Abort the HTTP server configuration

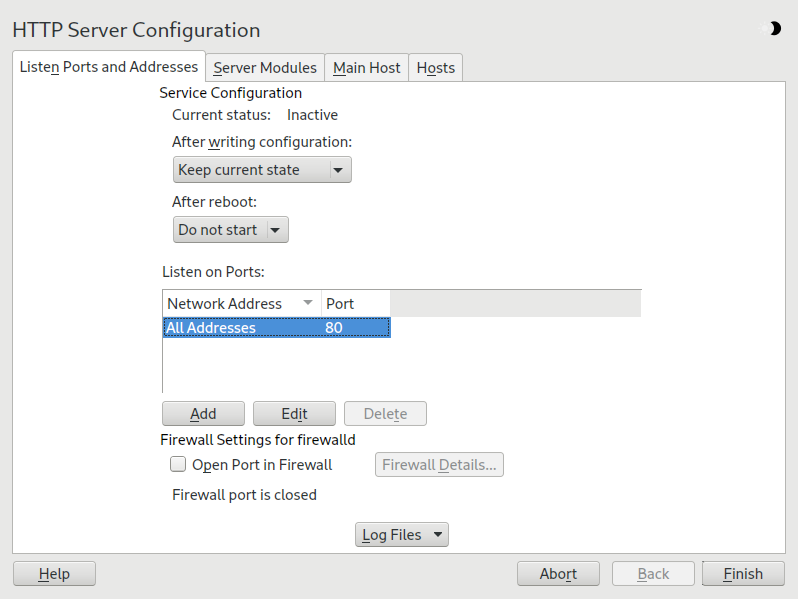[558, 573]
